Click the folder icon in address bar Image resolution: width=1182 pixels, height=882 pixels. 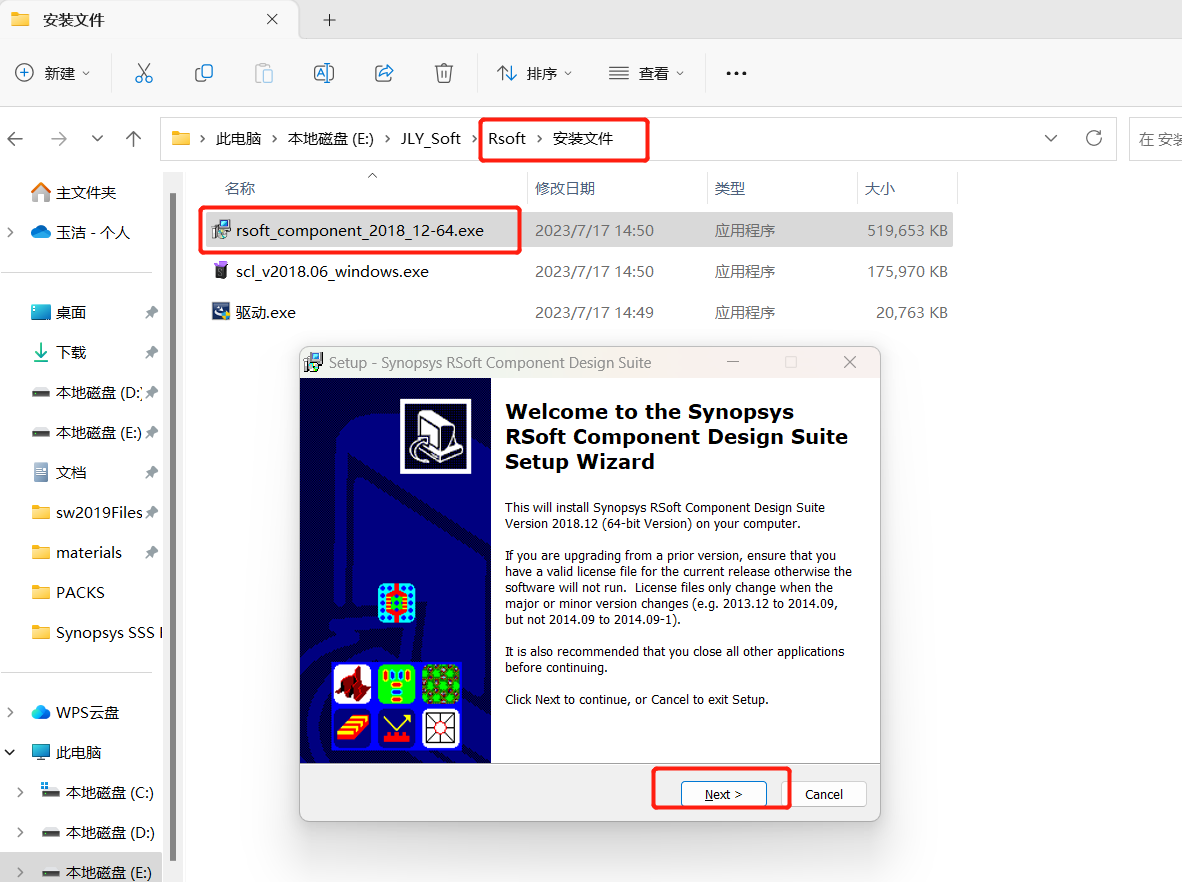(x=181, y=138)
